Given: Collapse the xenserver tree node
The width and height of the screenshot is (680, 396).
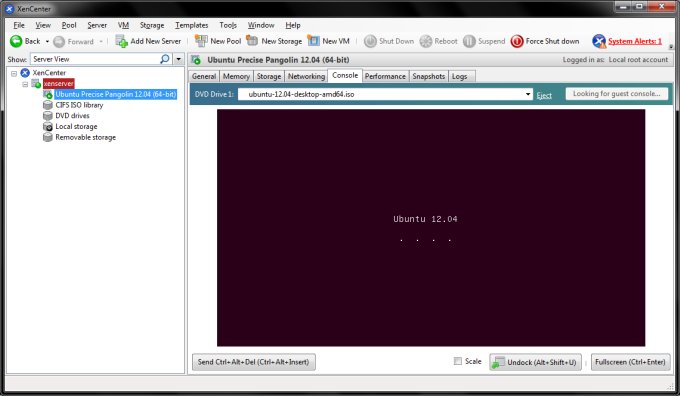Looking at the screenshot, I should (25, 84).
